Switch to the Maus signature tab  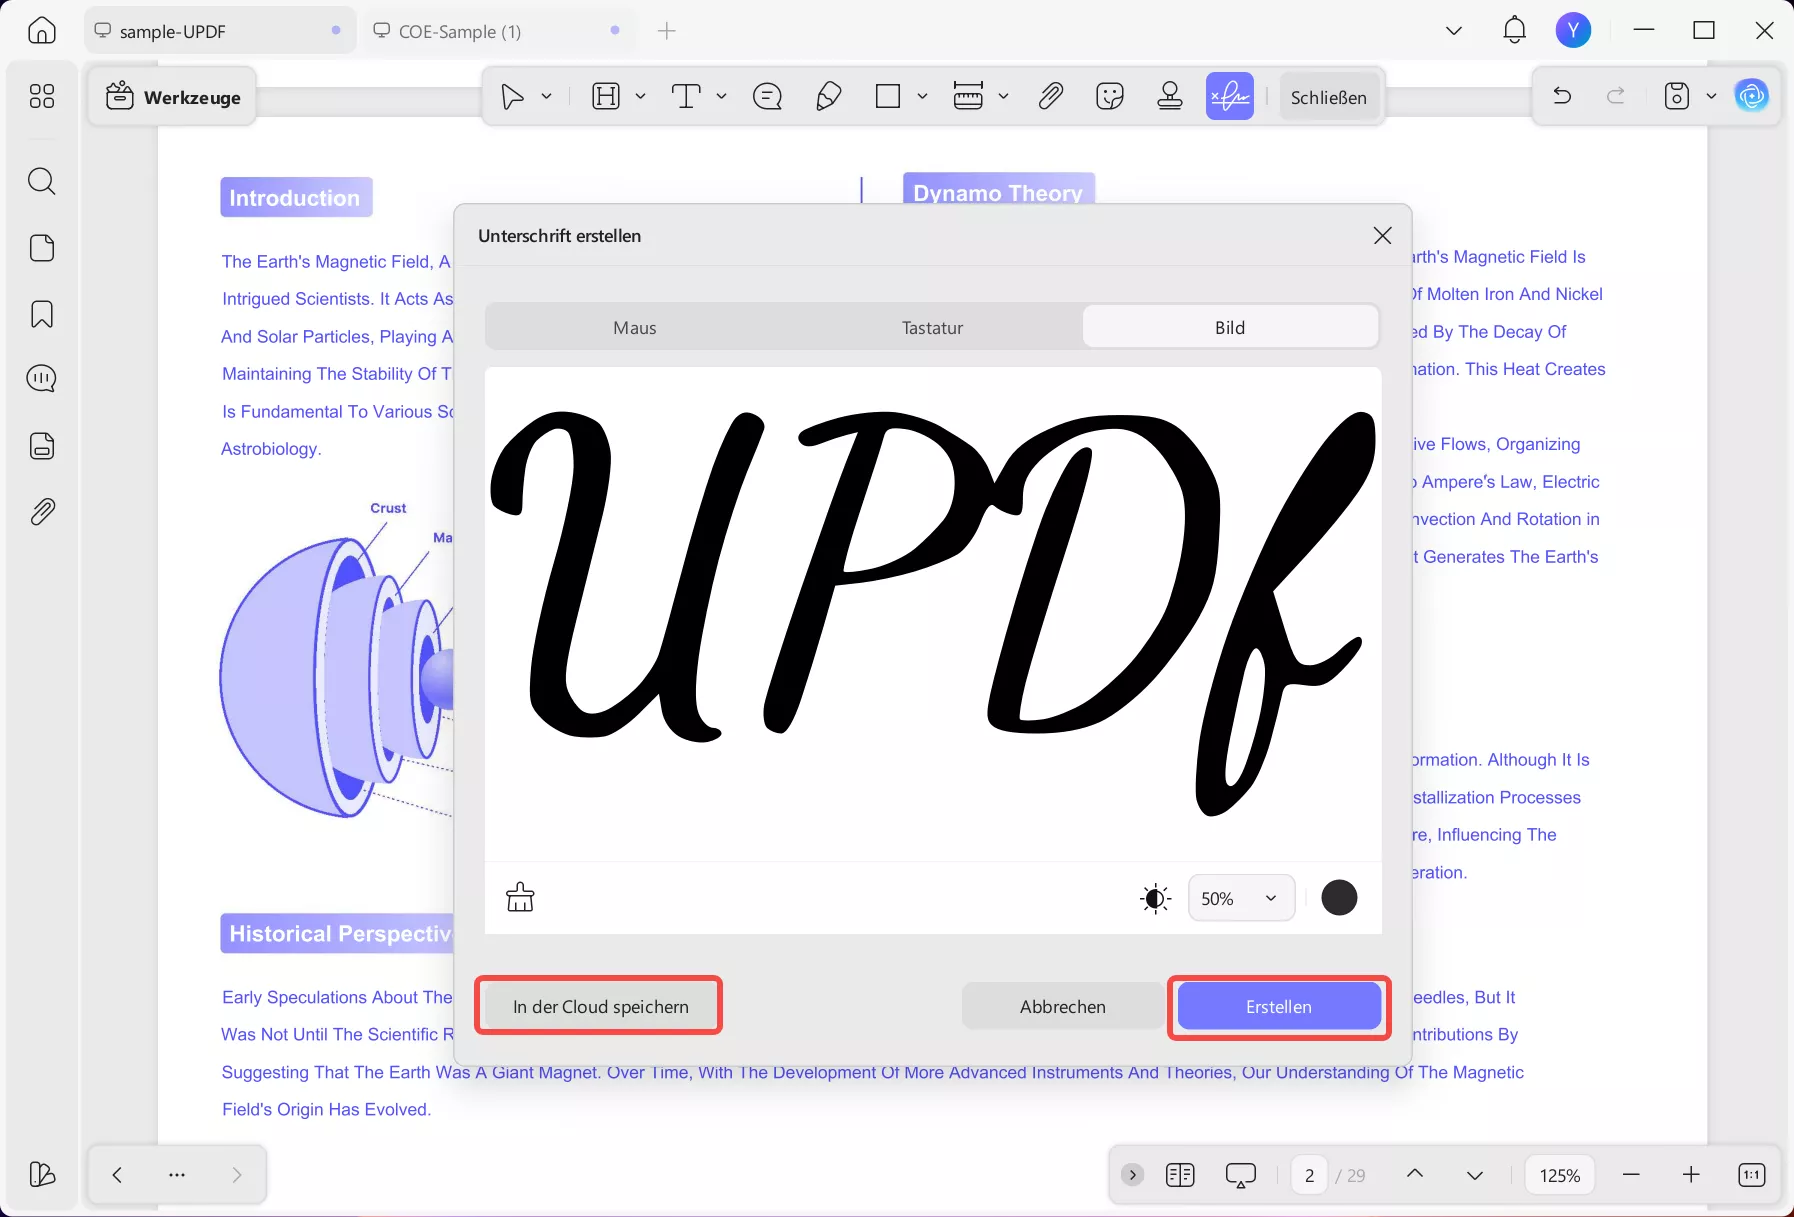pyautogui.click(x=635, y=328)
